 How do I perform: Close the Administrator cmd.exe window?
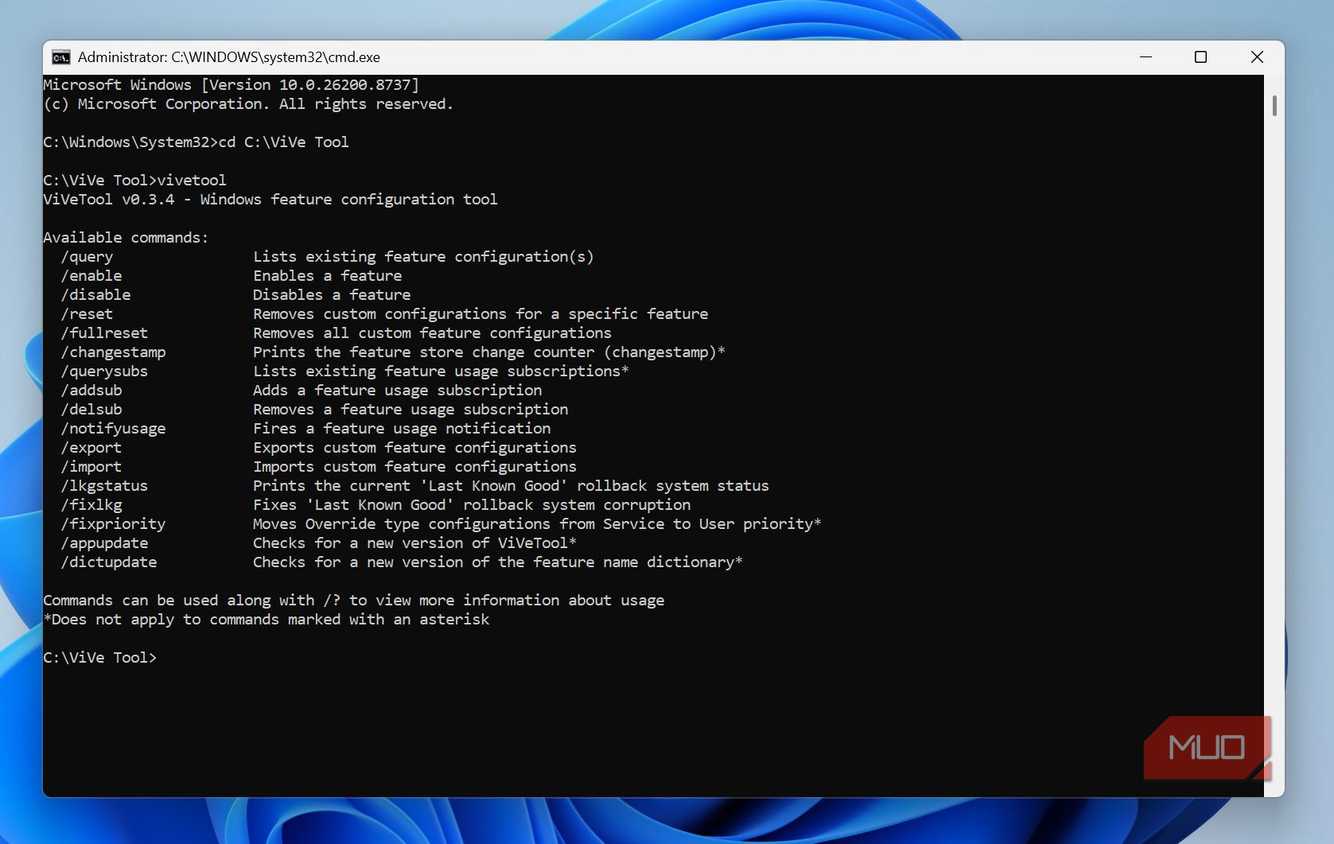pos(1257,57)
